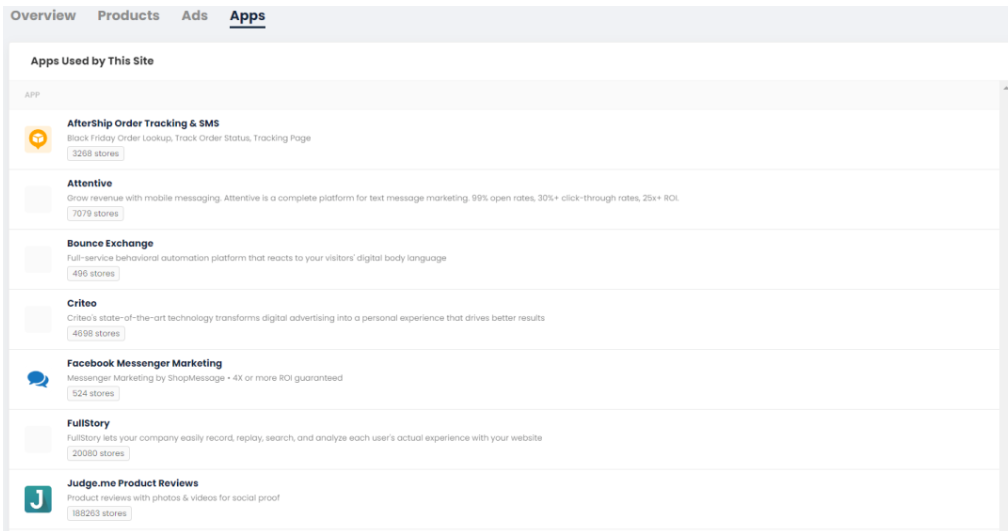Click the AfterShip orange box icon
Image resolution: width=1008 pixels, height=531 pixels.
pyautogui.click(x=38, y=139)
